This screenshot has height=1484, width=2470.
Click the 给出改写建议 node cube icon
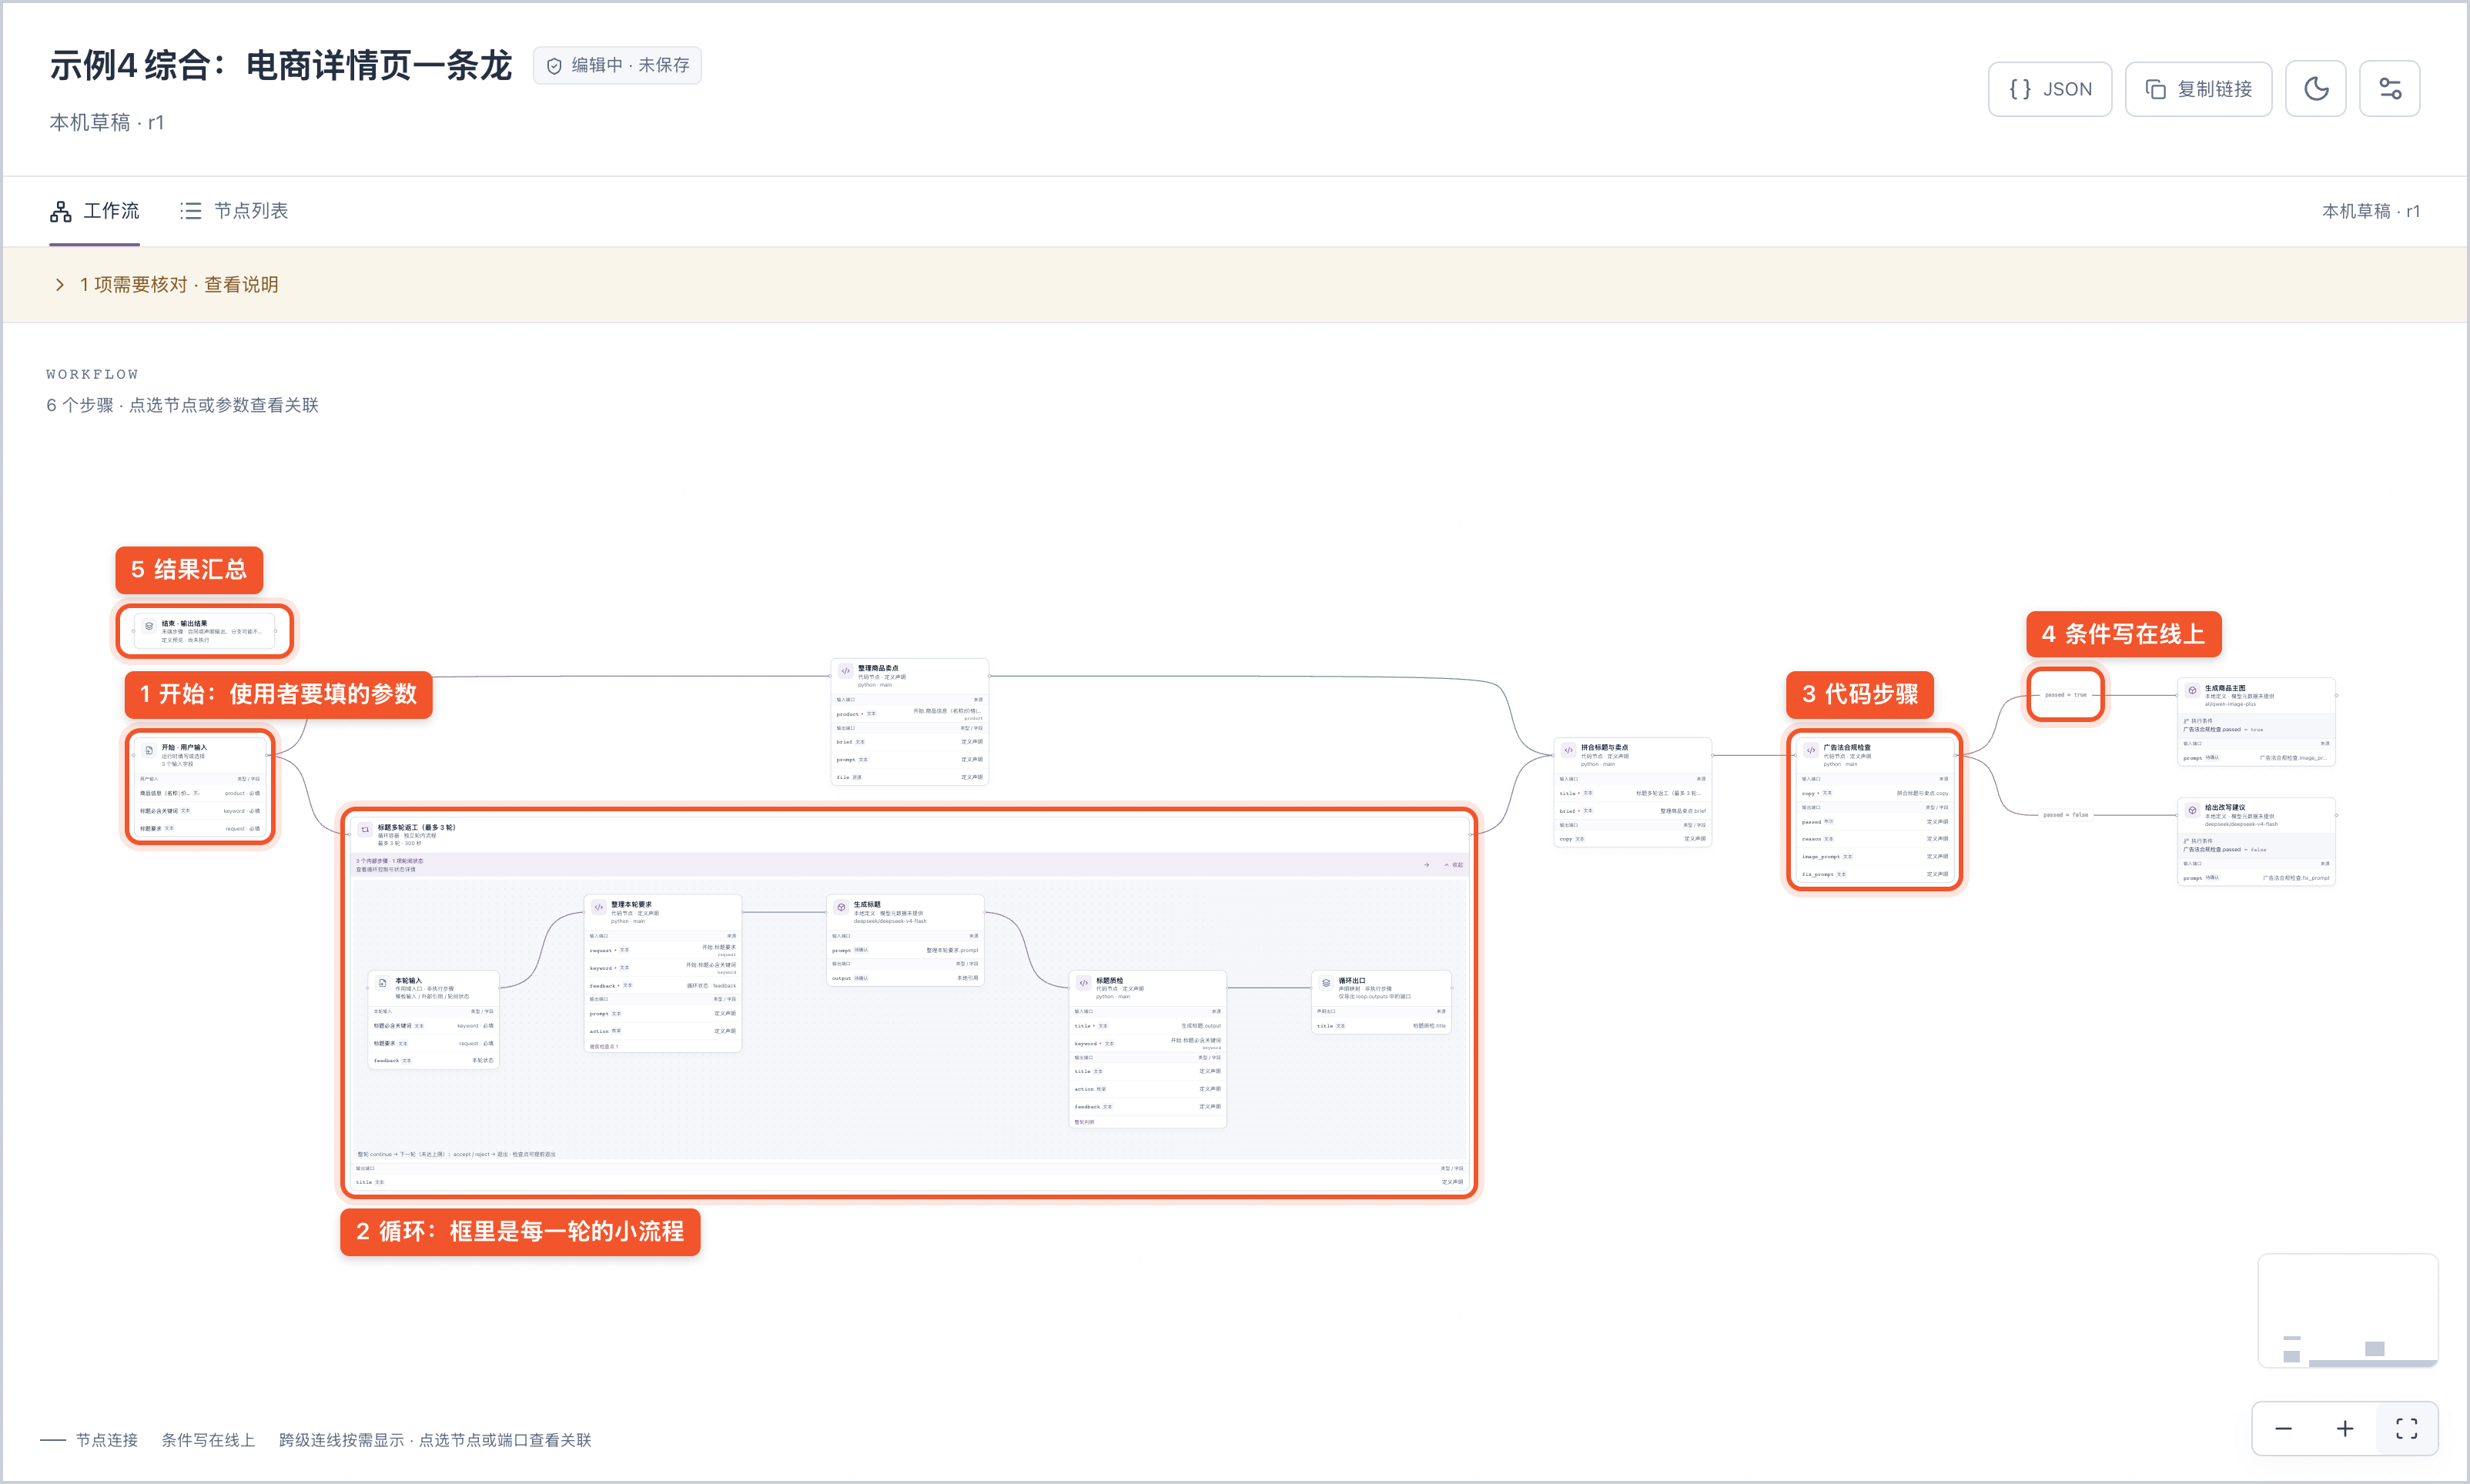point(2192,811)
